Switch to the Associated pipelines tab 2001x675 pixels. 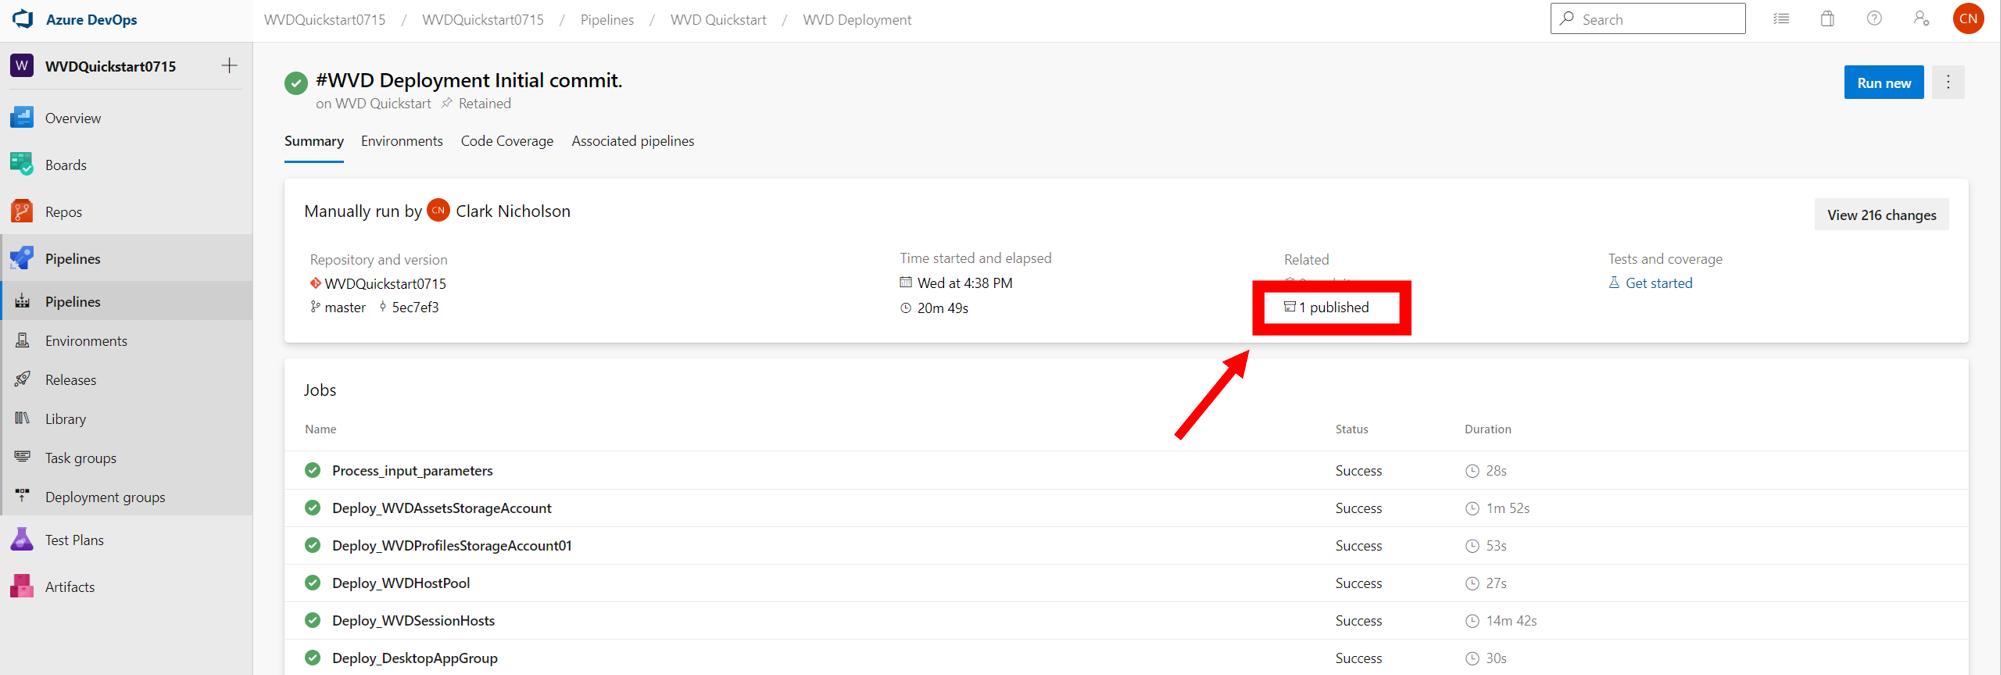click(x=633, y=141)
